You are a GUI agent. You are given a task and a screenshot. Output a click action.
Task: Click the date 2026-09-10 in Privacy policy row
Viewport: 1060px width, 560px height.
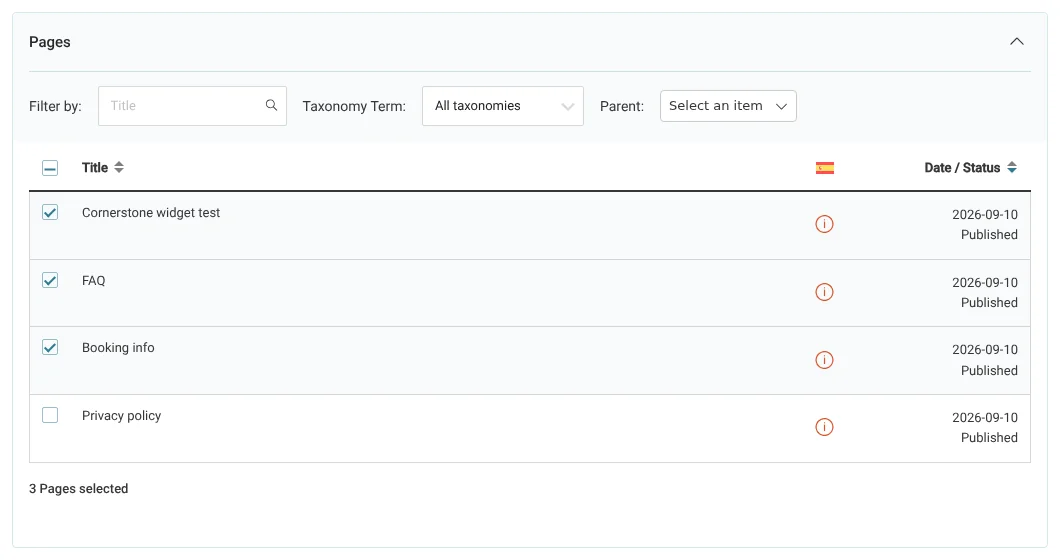tap(984, 417)
